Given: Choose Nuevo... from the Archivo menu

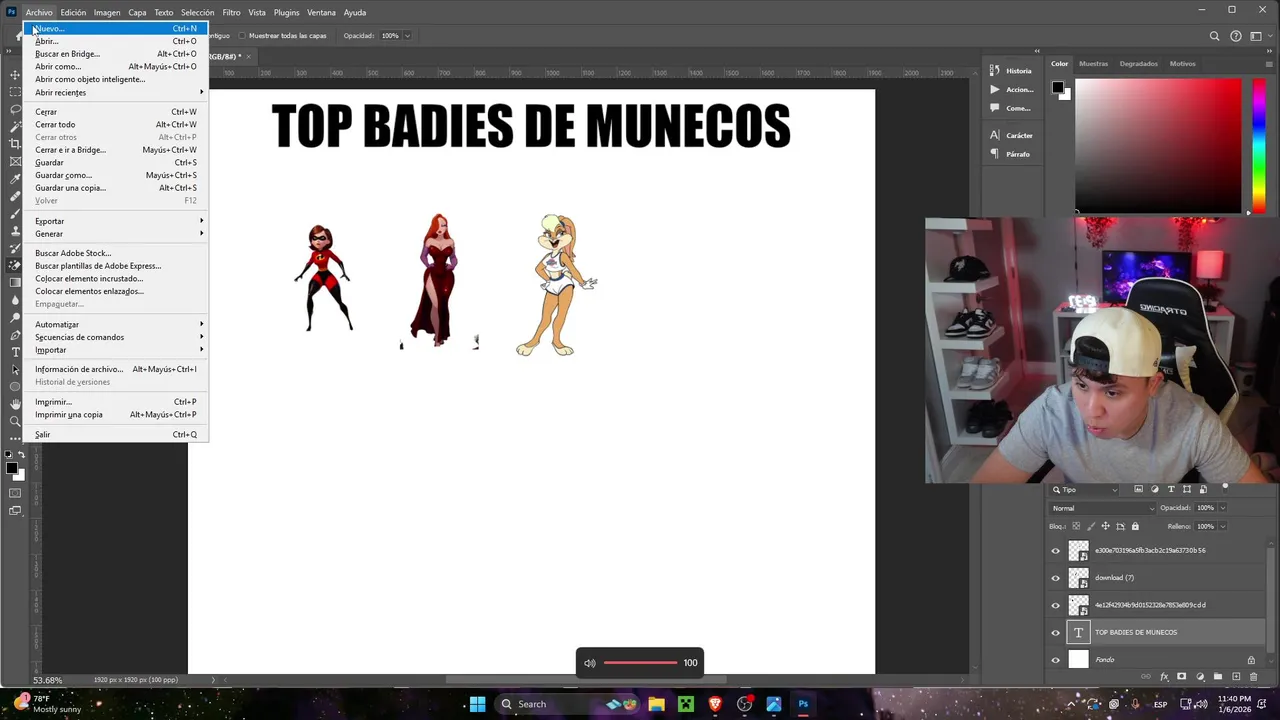Looking at the screenshot, I should 116,29.
